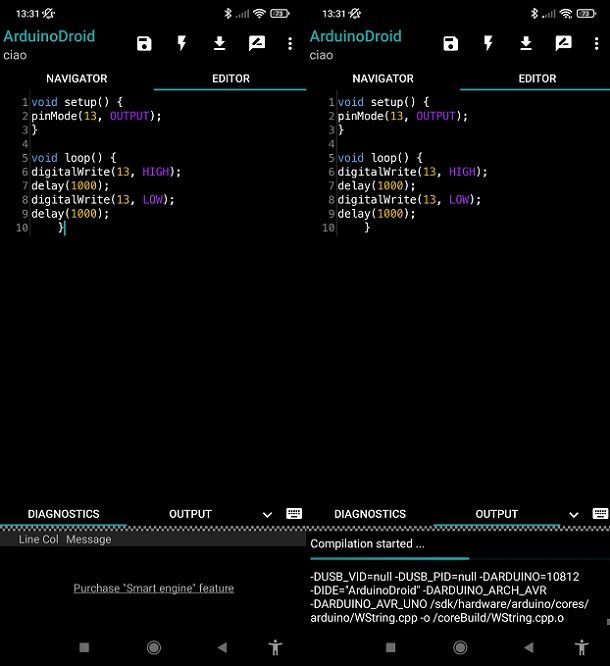Switch to NAVIGATOR tab in right screen

coord(383,79)
